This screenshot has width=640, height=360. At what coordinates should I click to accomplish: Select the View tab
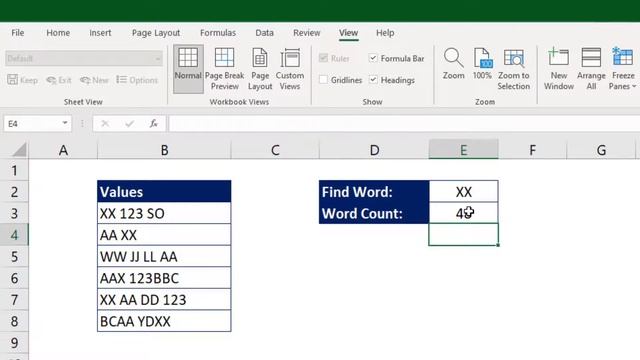[x=349, y=33]
